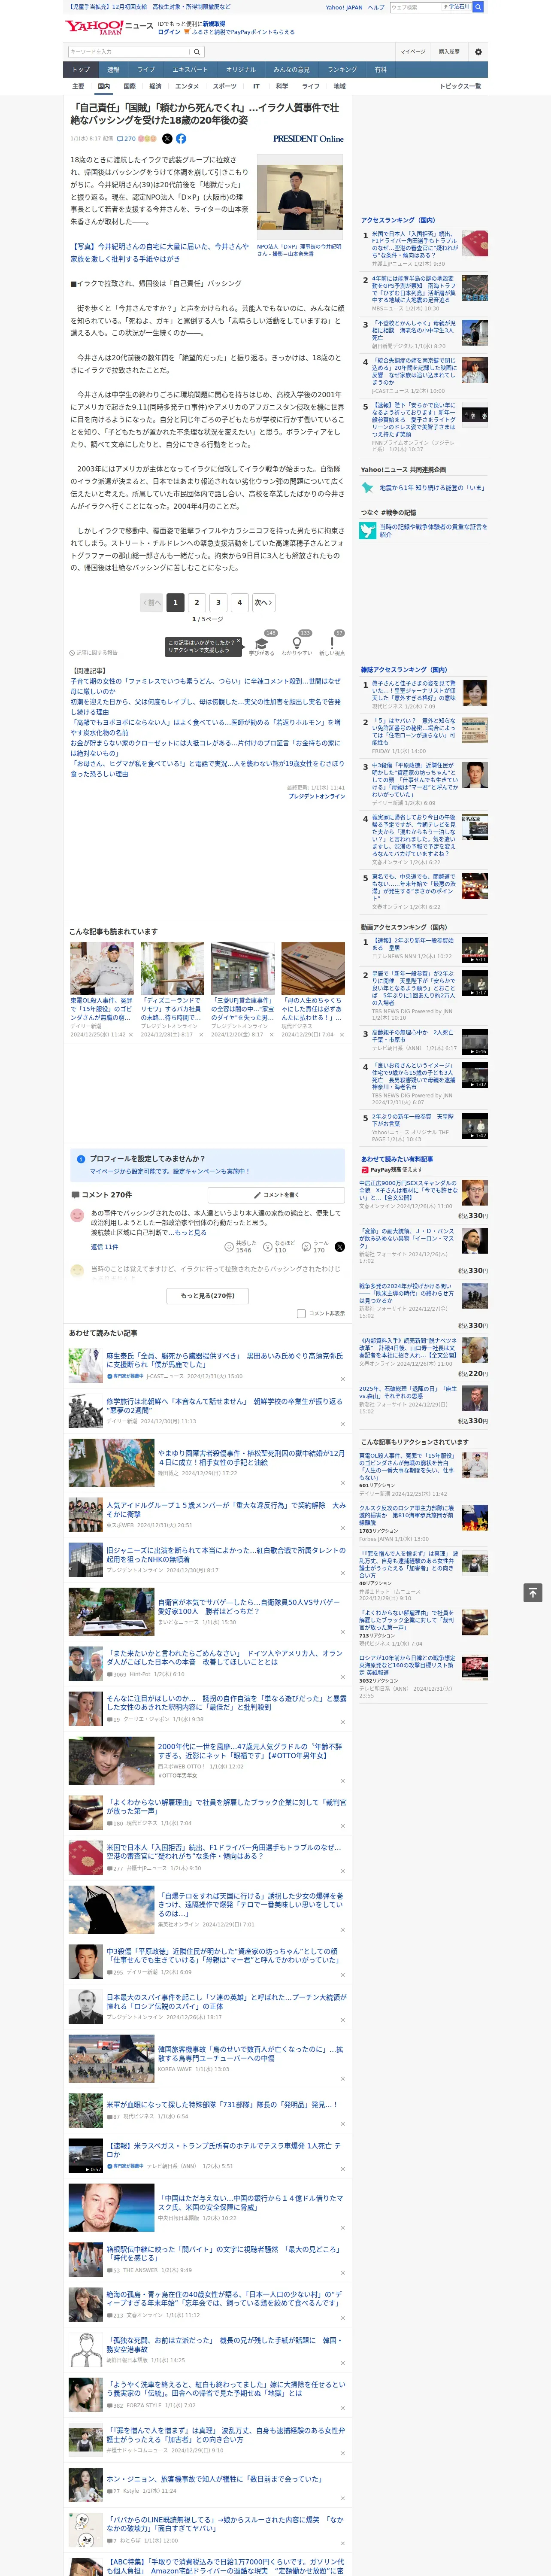The image size is (551, 2576).
Task: Click the コメントを書く button
Action: click(x=277, y=1195)
